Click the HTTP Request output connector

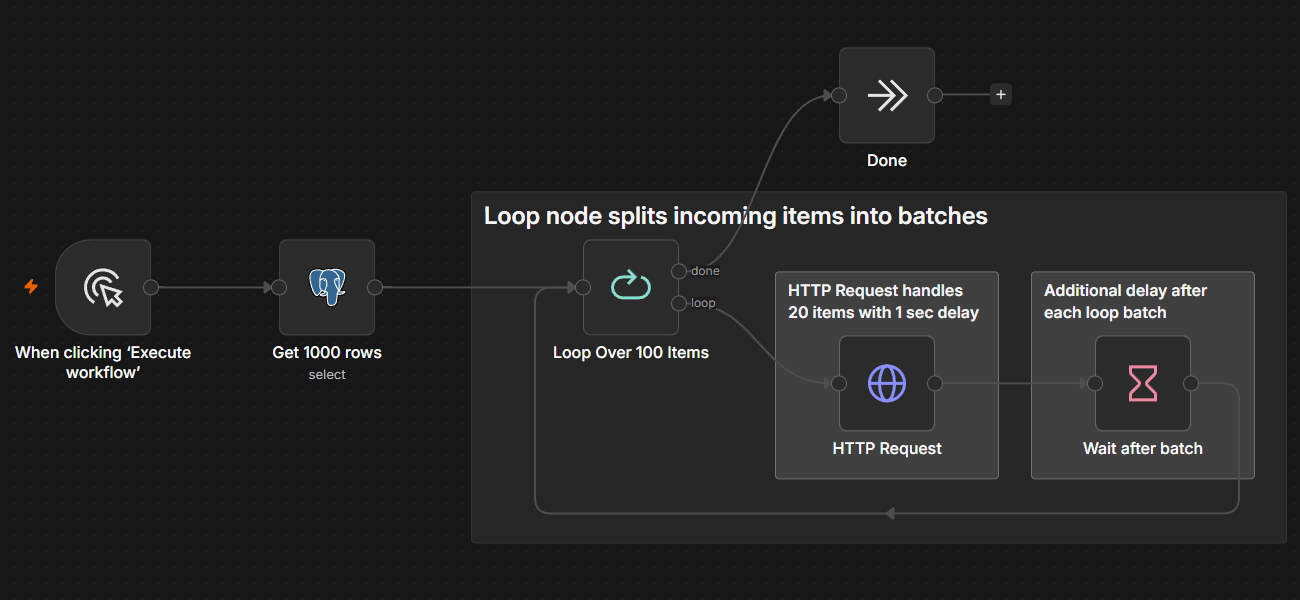pos(935,383)
